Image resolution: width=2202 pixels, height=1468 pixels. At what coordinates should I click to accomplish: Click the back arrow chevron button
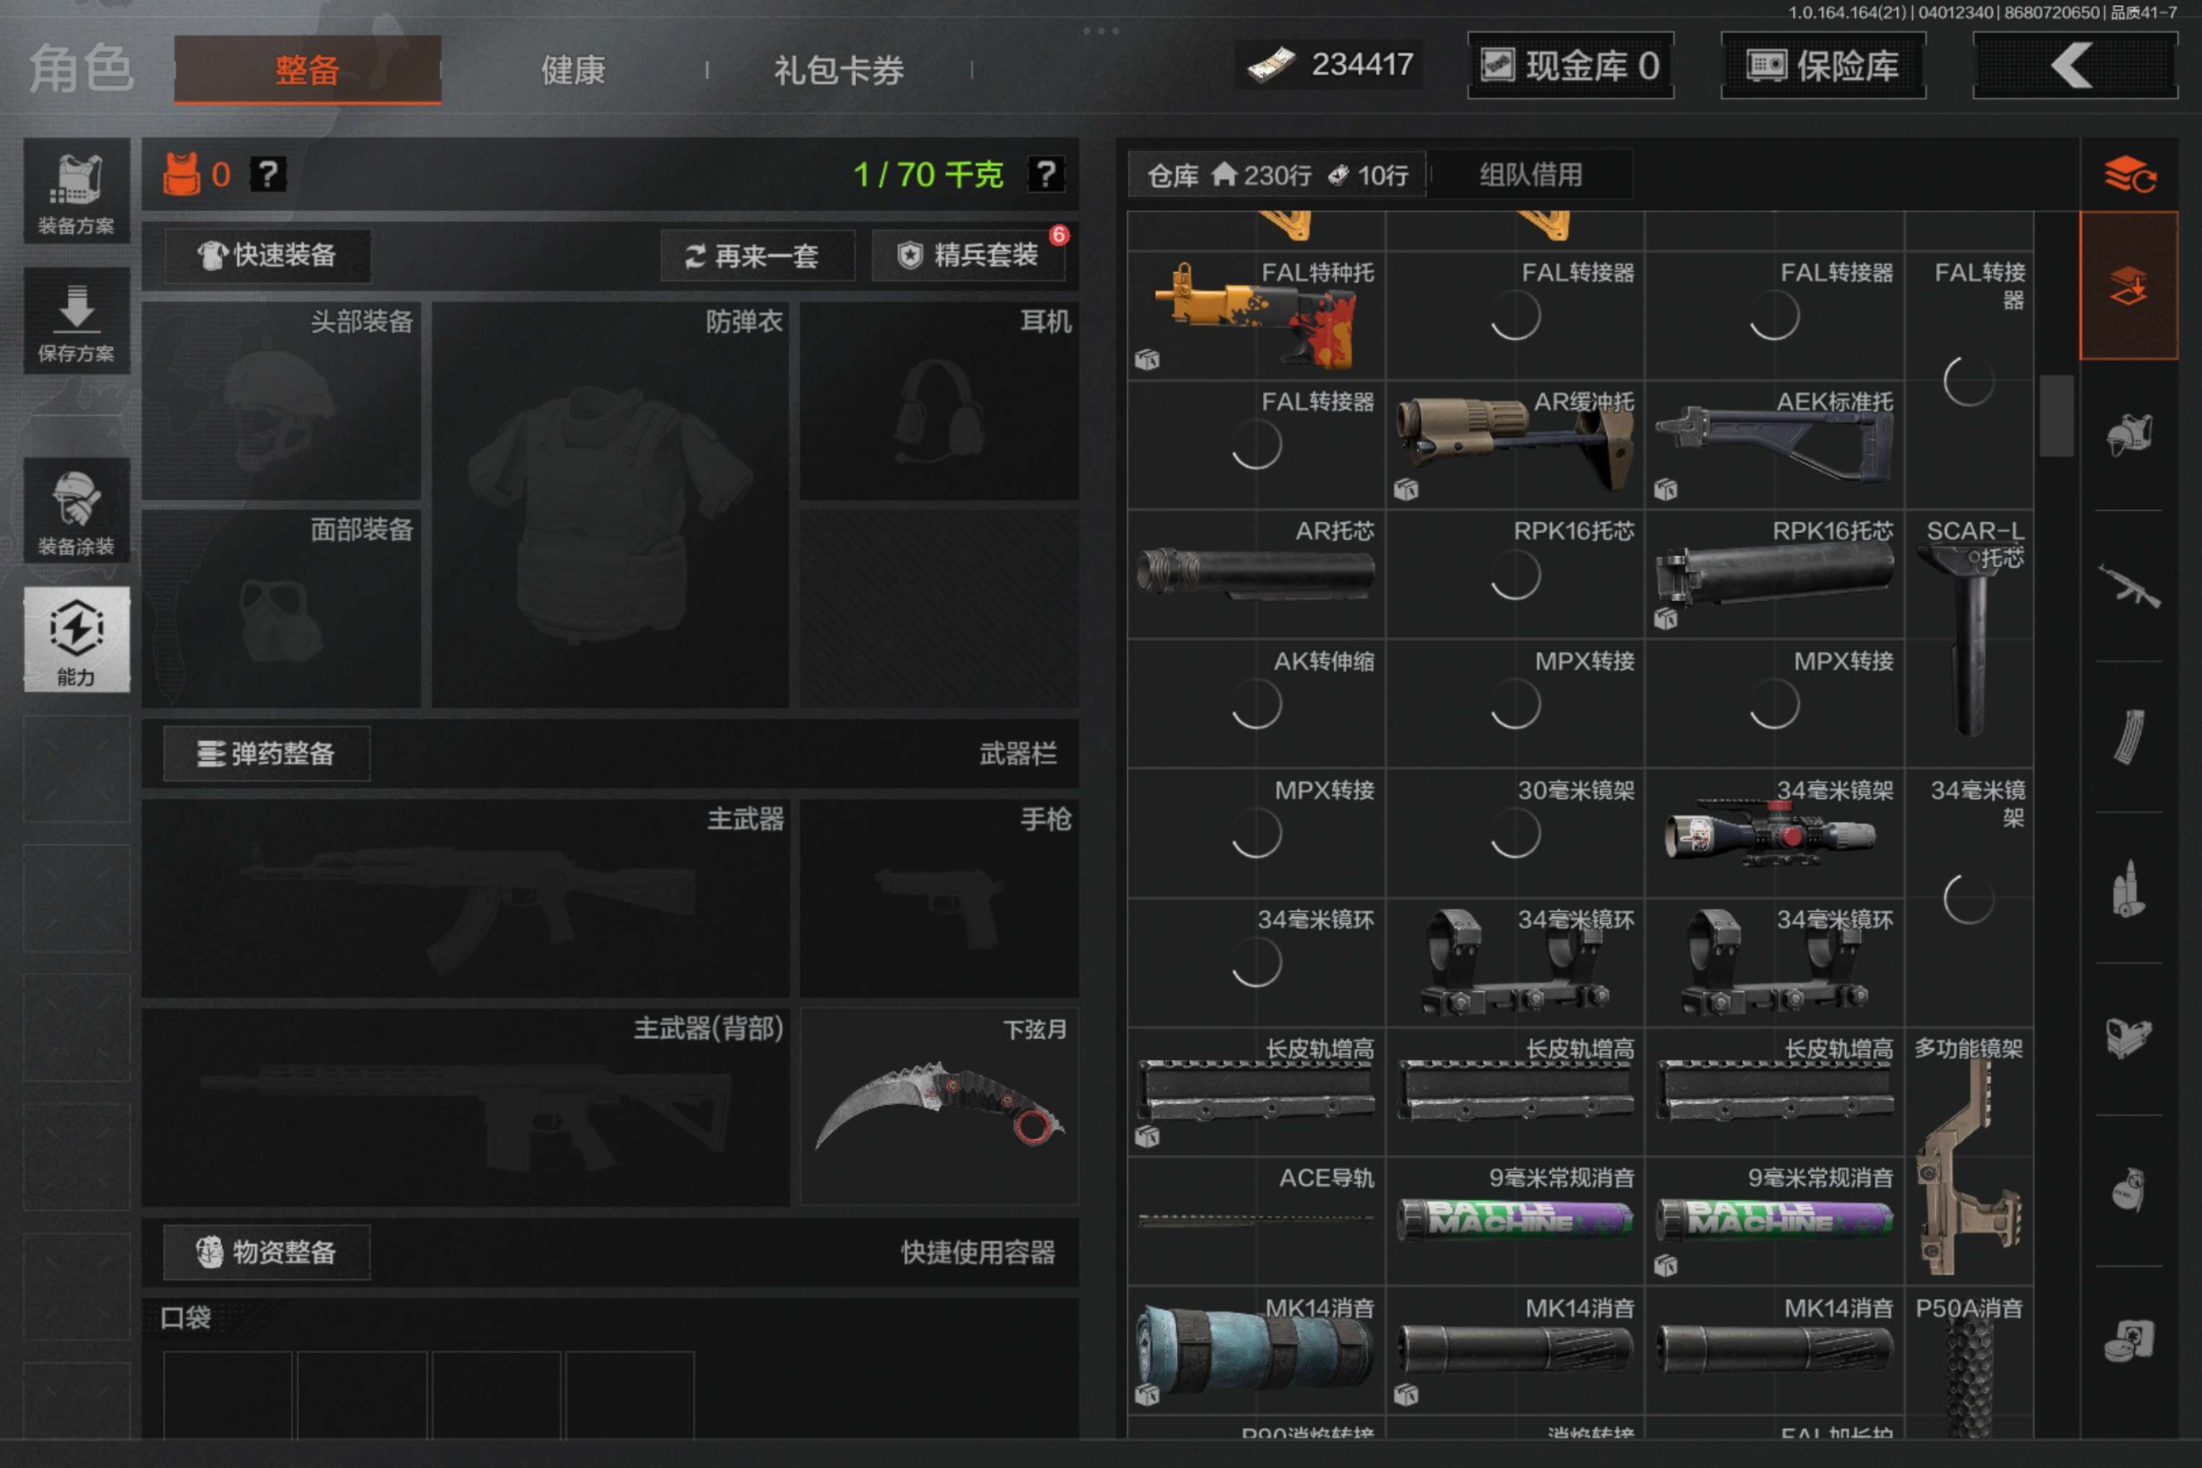click(2074, 66)
